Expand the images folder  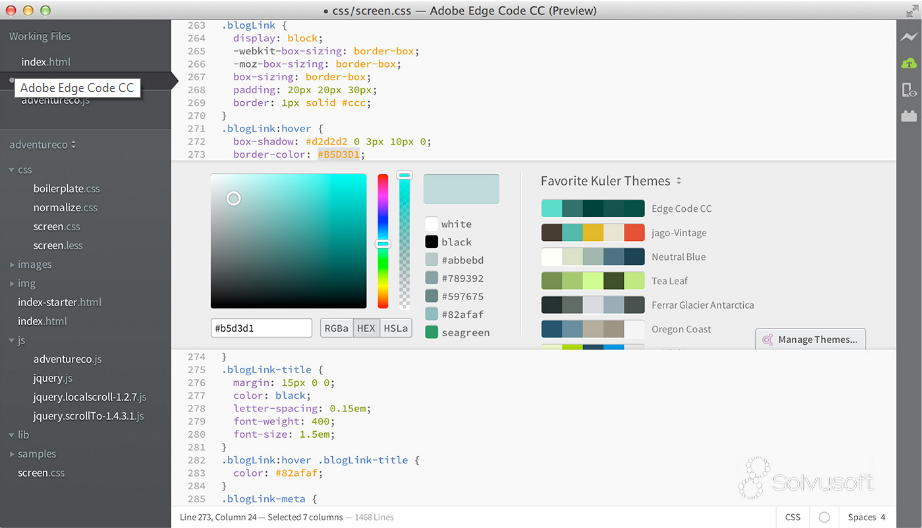click(12, 265)
